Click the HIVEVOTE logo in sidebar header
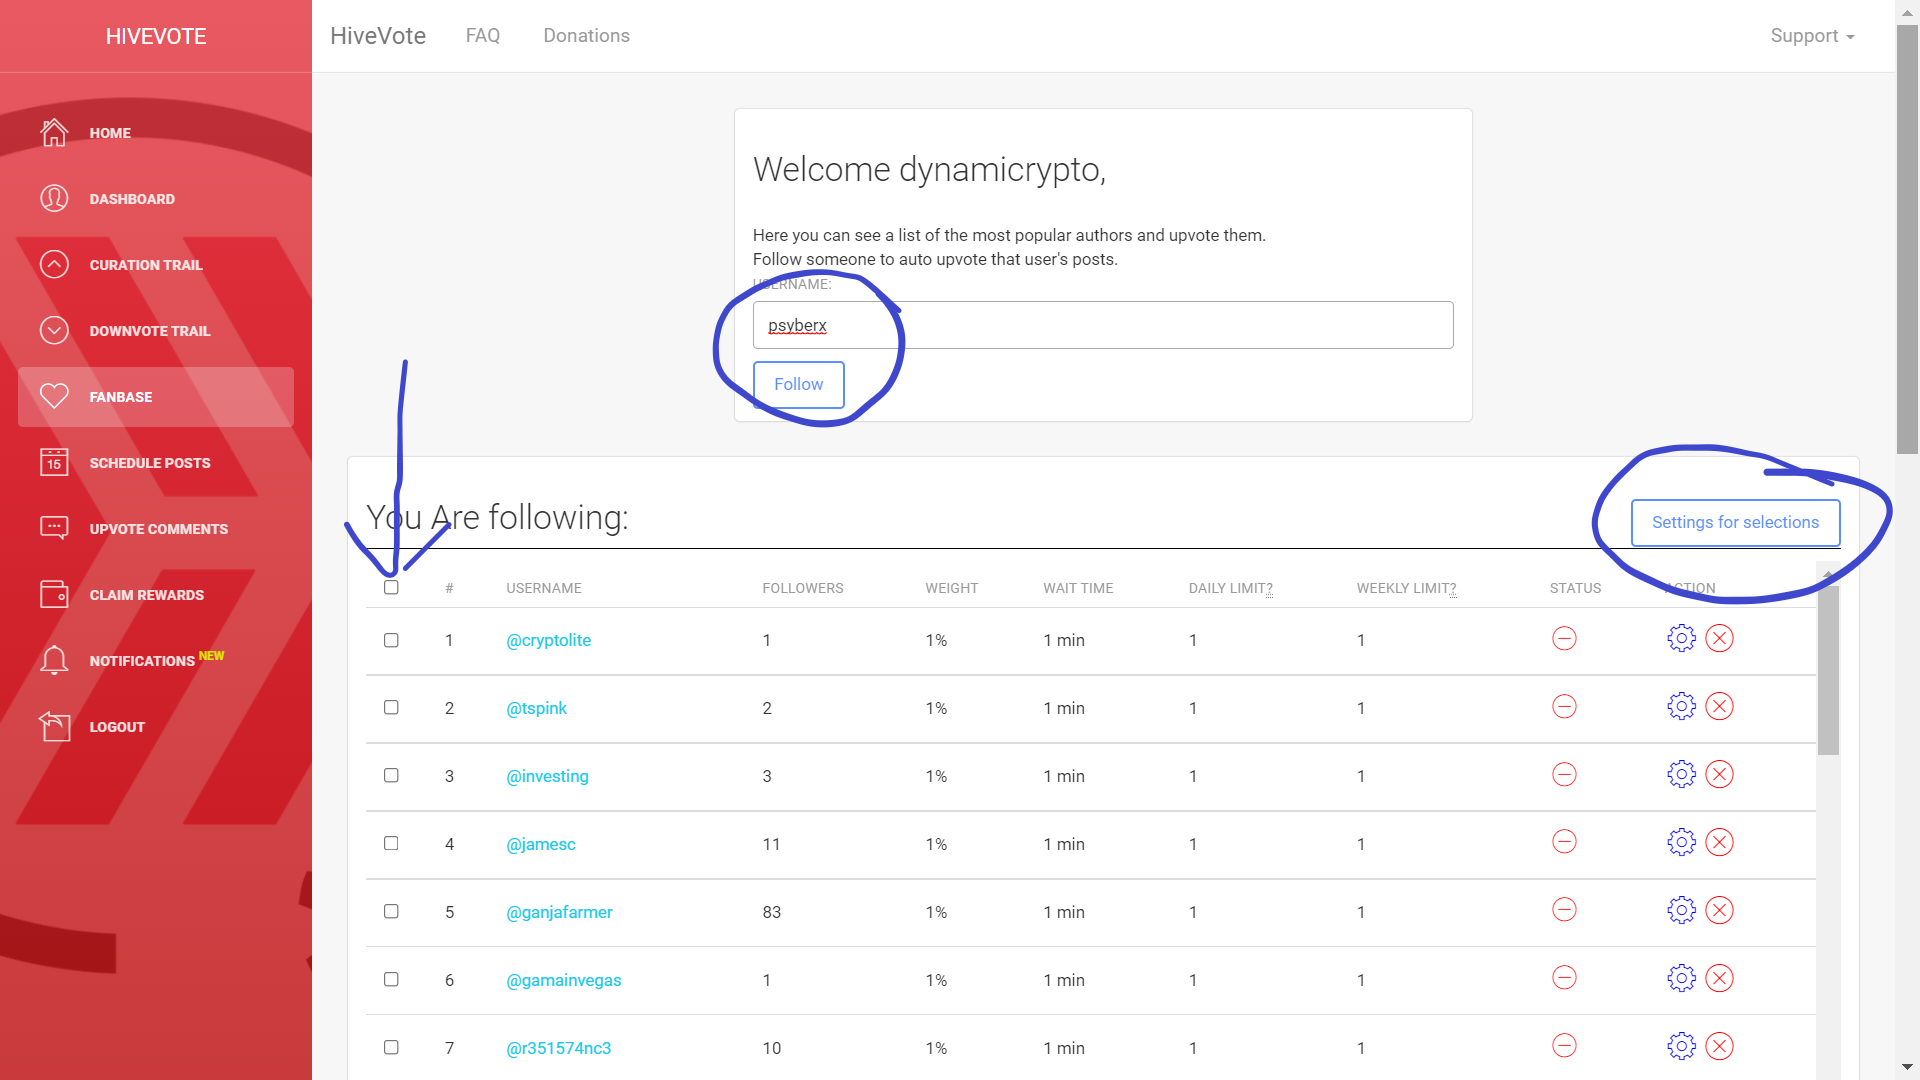This screenshot has width=1920, height=1080. coord(156,36)
